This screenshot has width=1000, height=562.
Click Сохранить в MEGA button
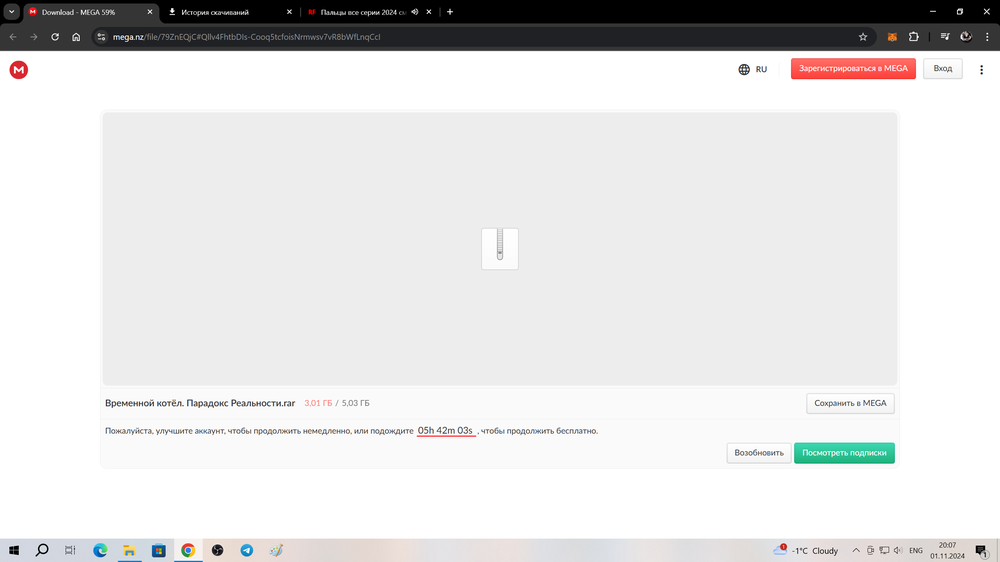click(850, 403)
